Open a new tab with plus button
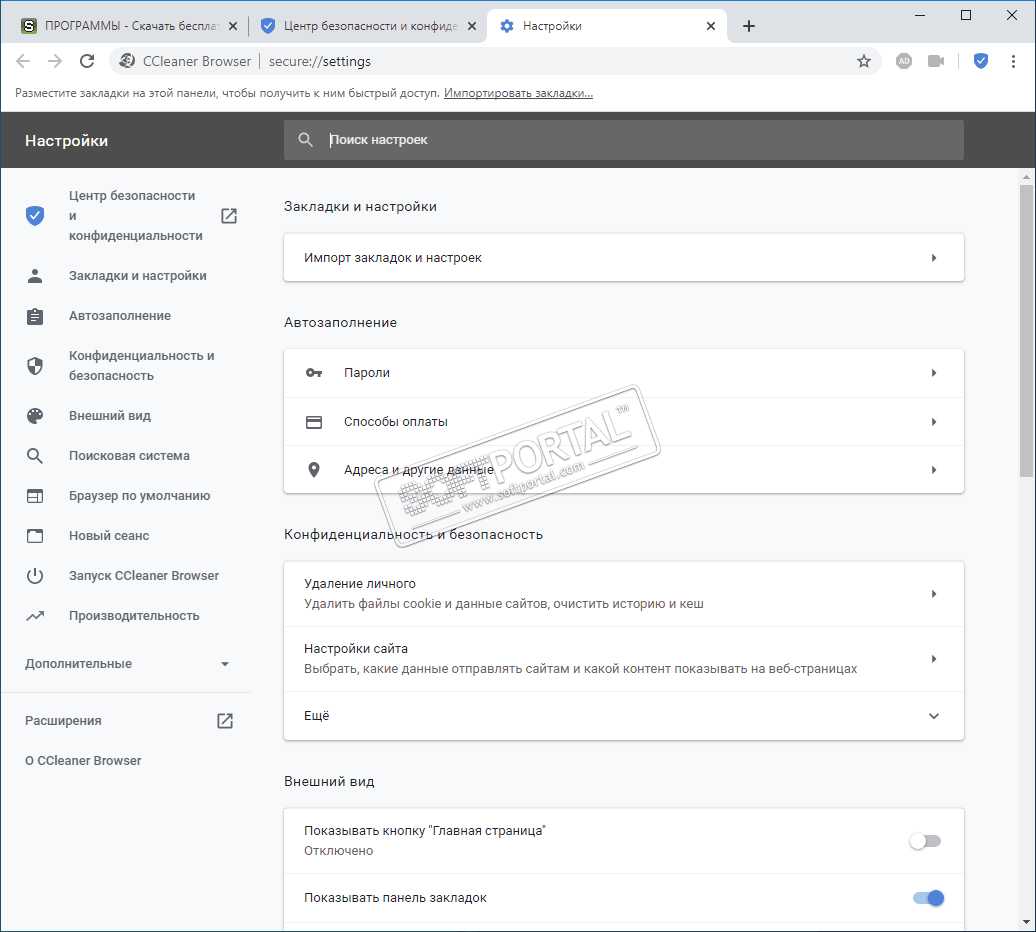The height and width of the screenshot is (932, 1036). pos(749,26)
